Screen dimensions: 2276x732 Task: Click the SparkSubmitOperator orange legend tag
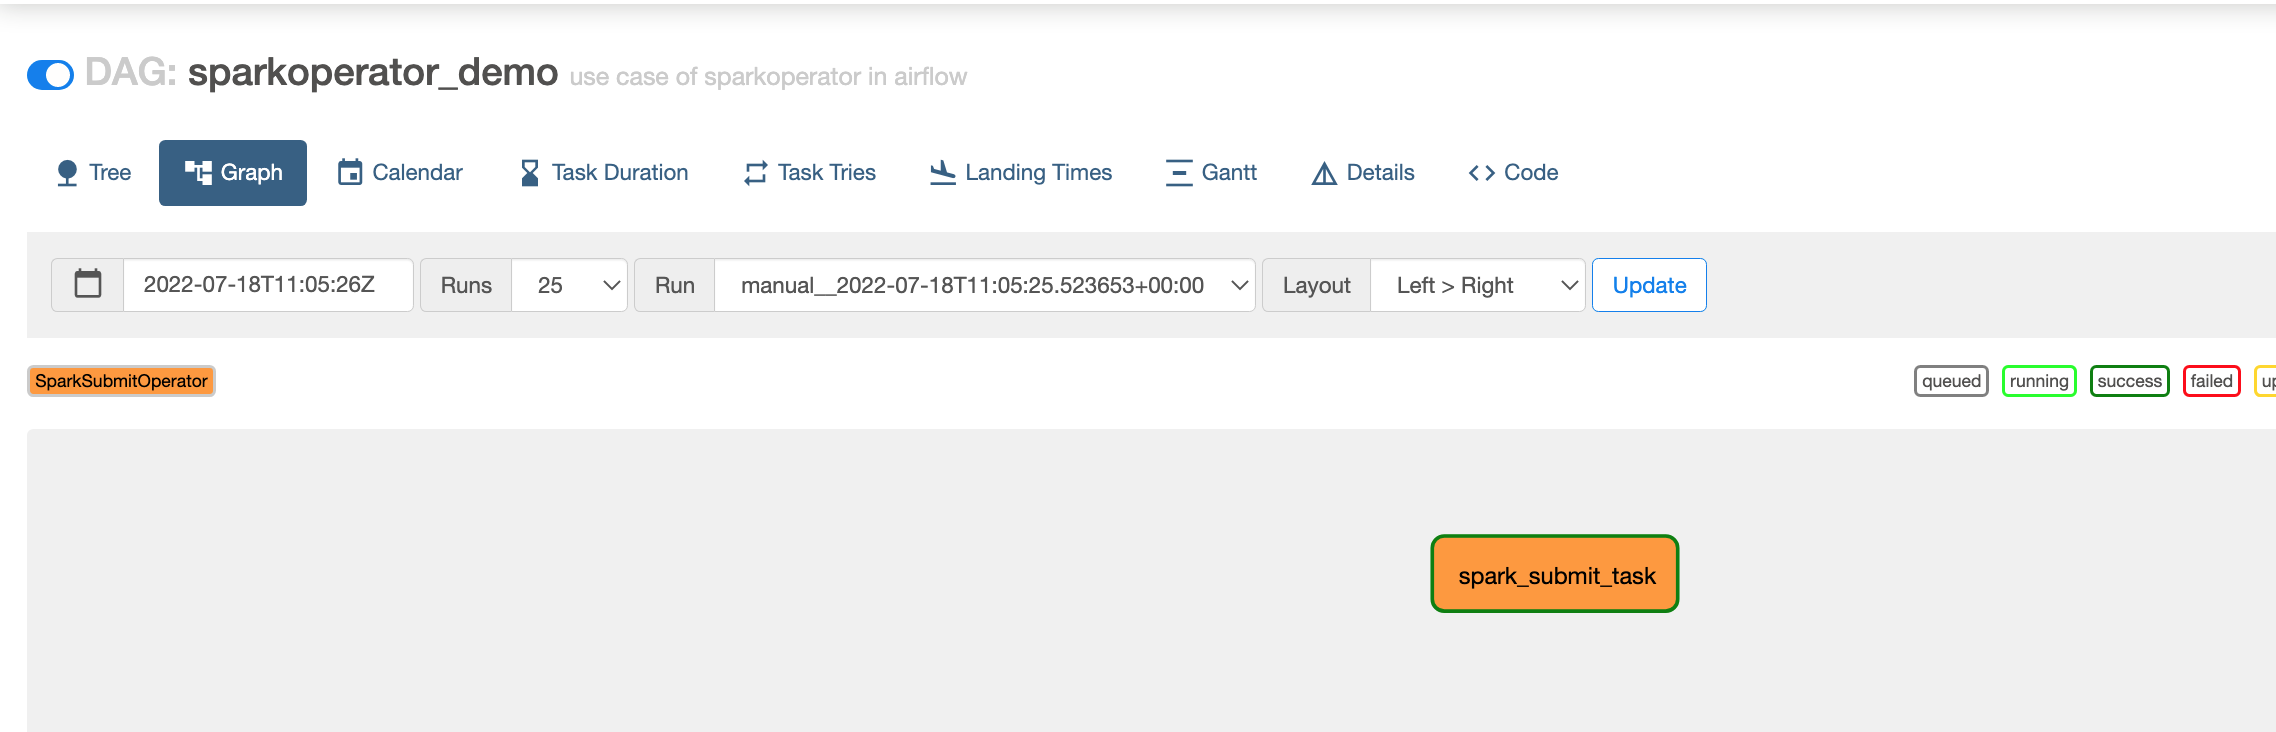[121, 381]
